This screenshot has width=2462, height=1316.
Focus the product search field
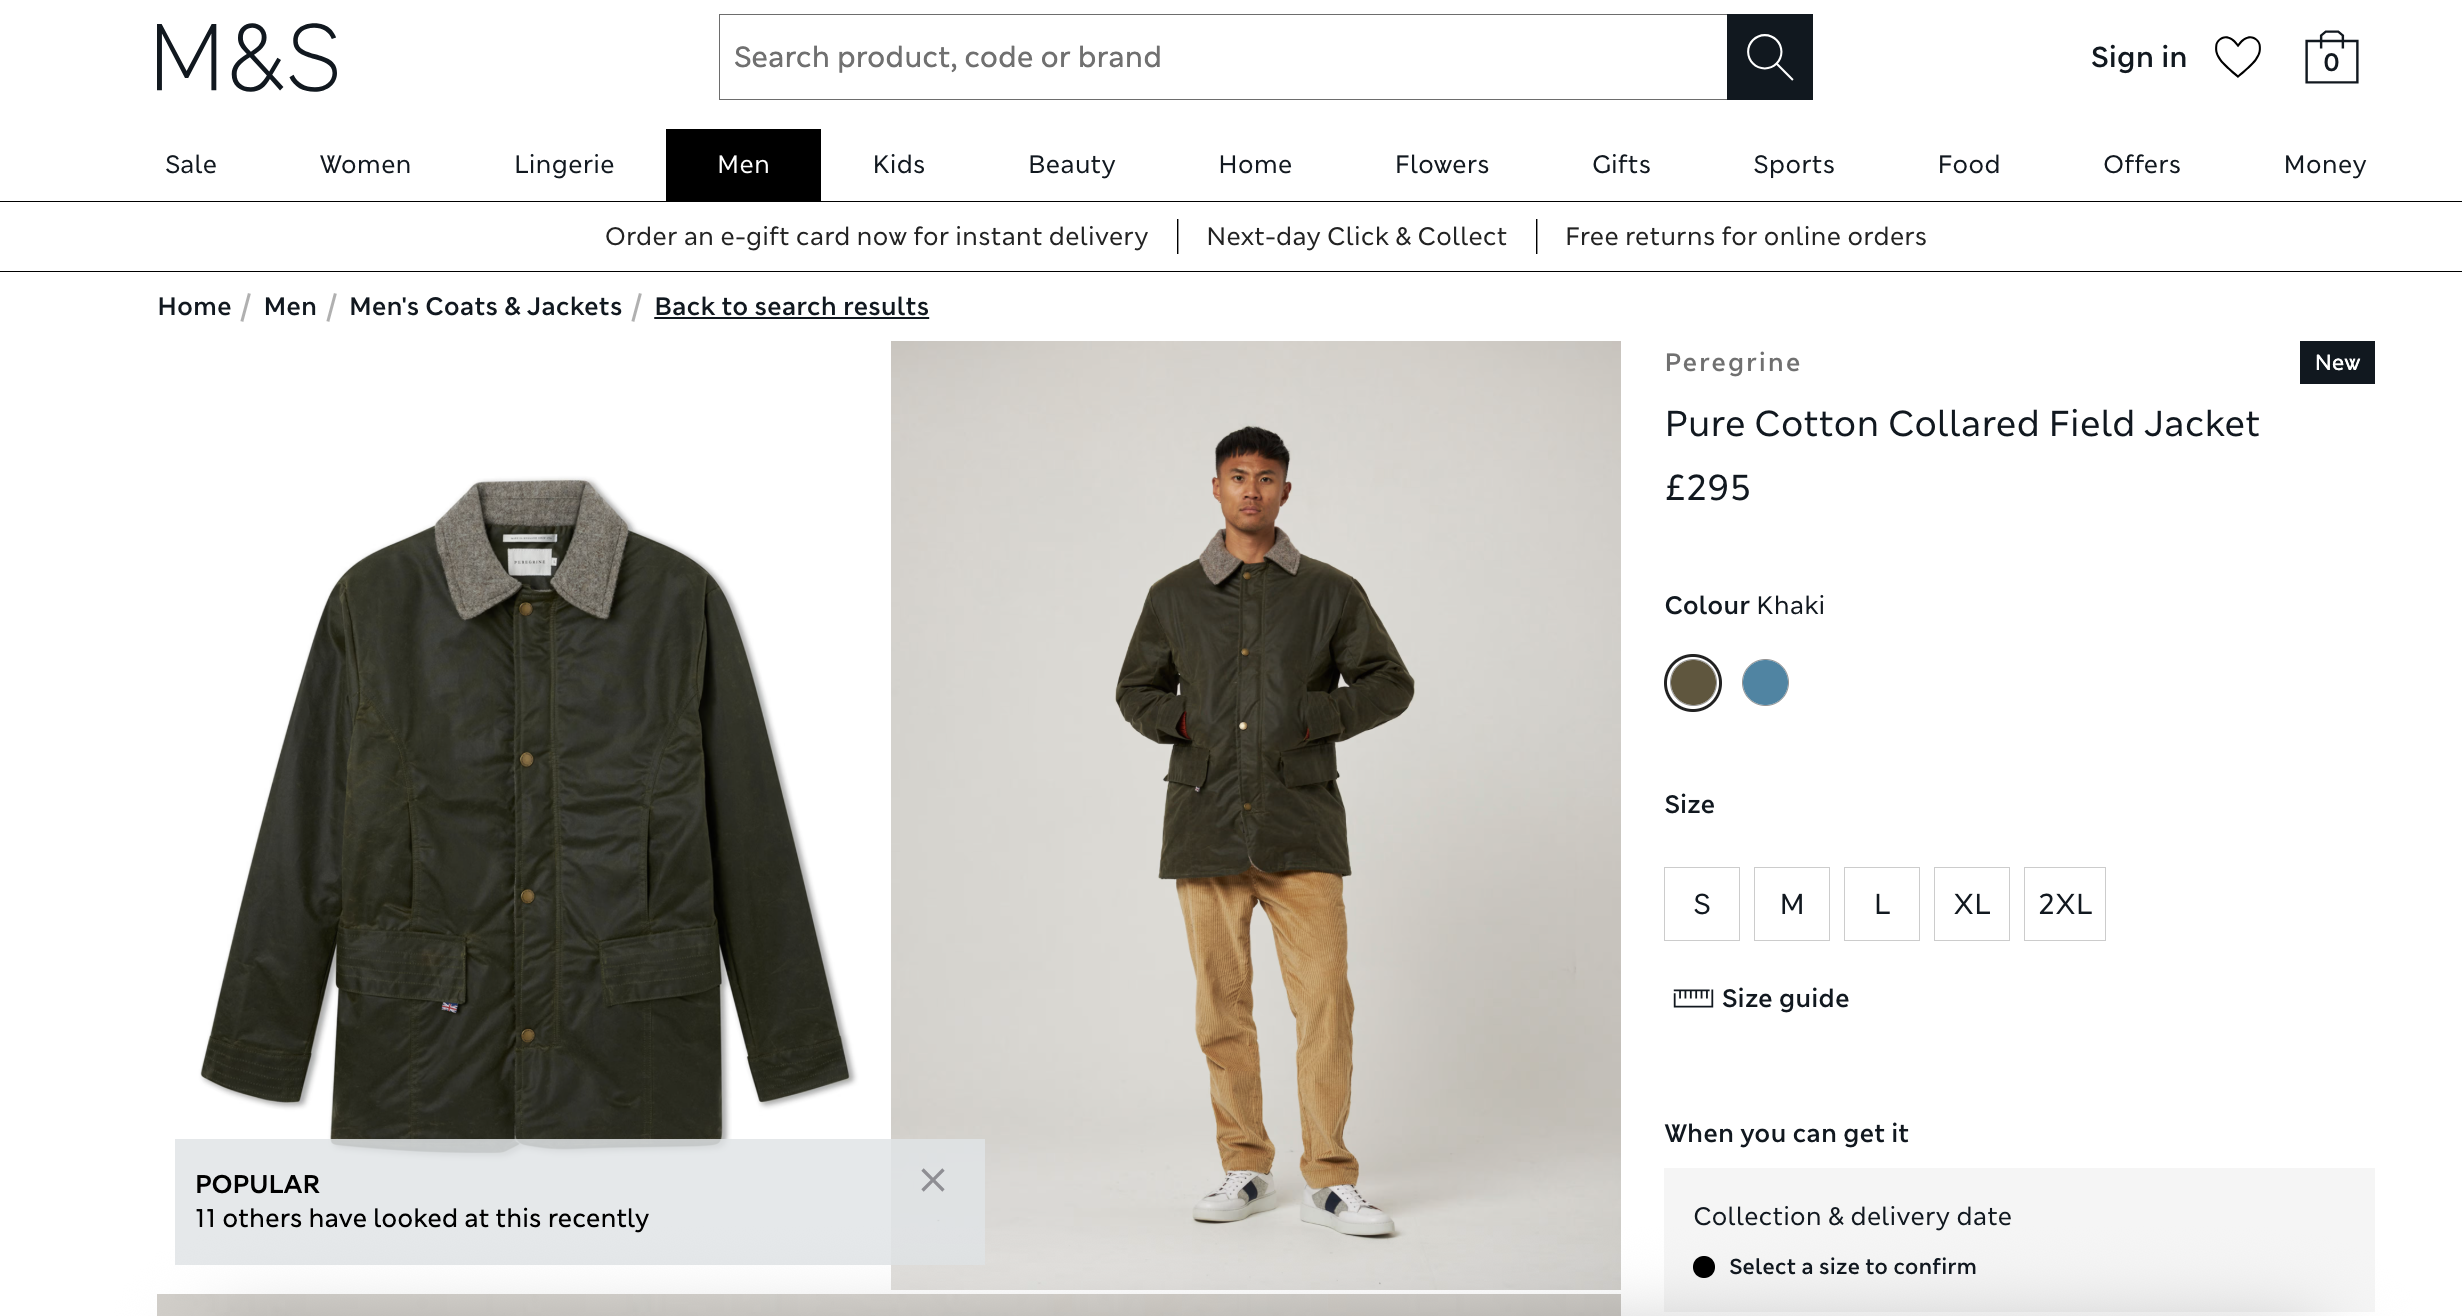[1222, 57]
